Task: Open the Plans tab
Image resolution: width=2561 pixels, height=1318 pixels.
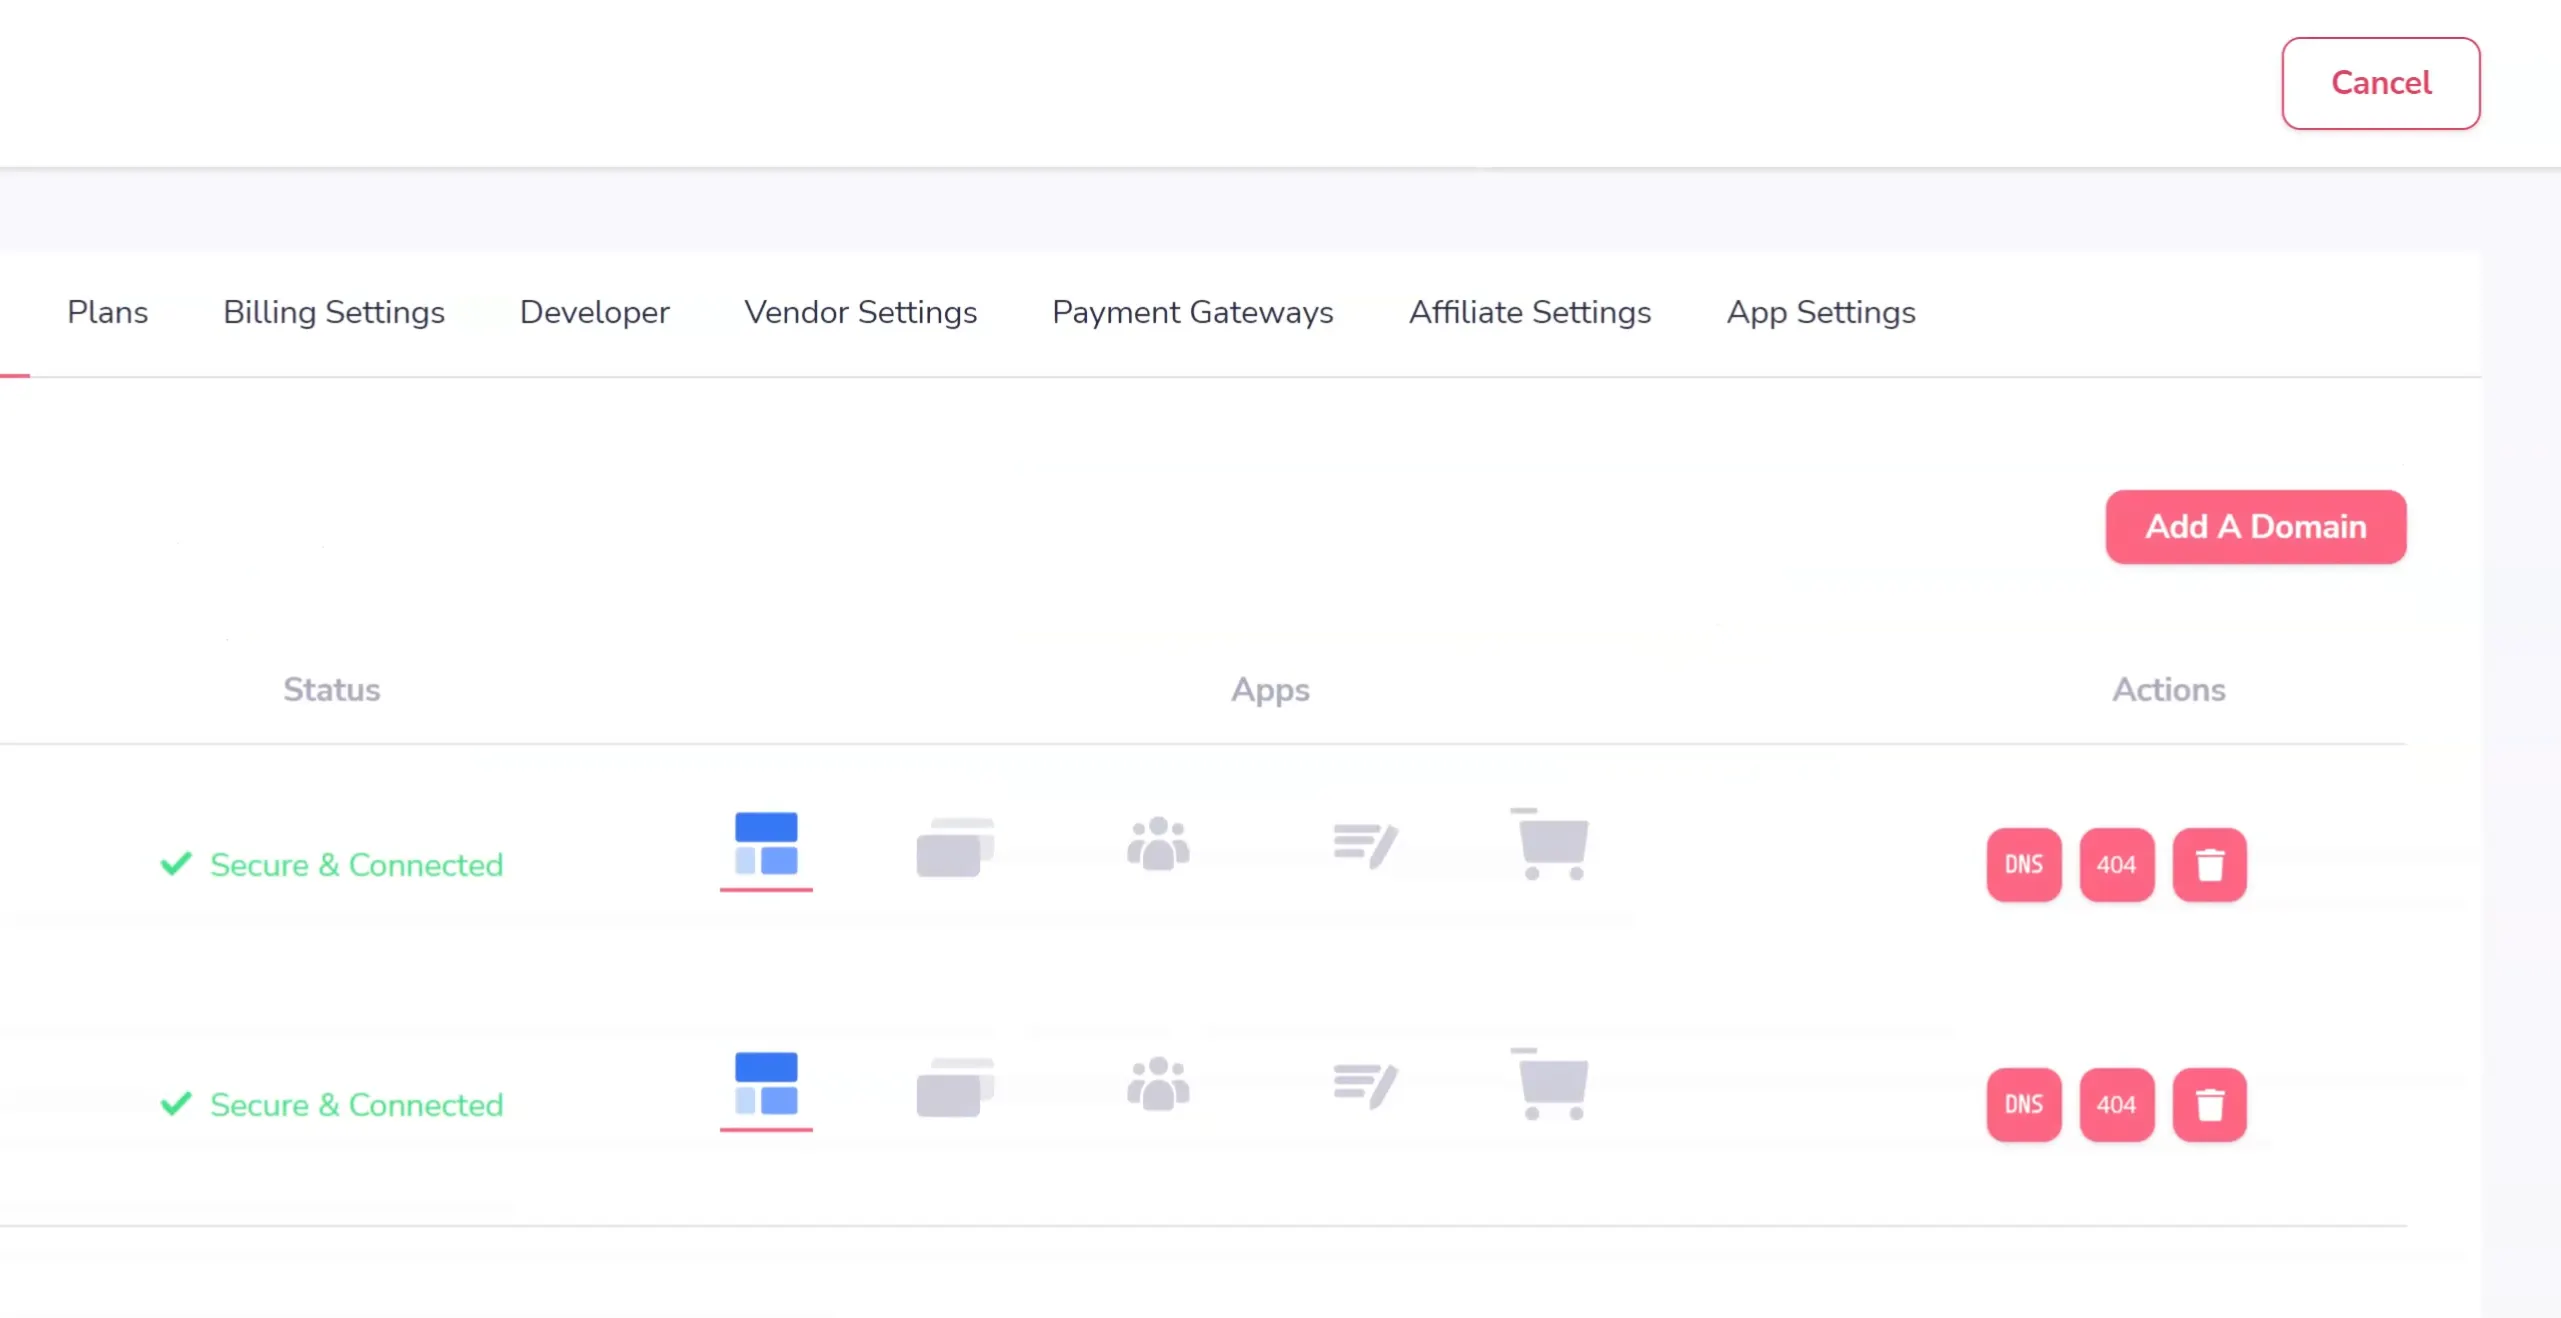Action: coord(107,312)
